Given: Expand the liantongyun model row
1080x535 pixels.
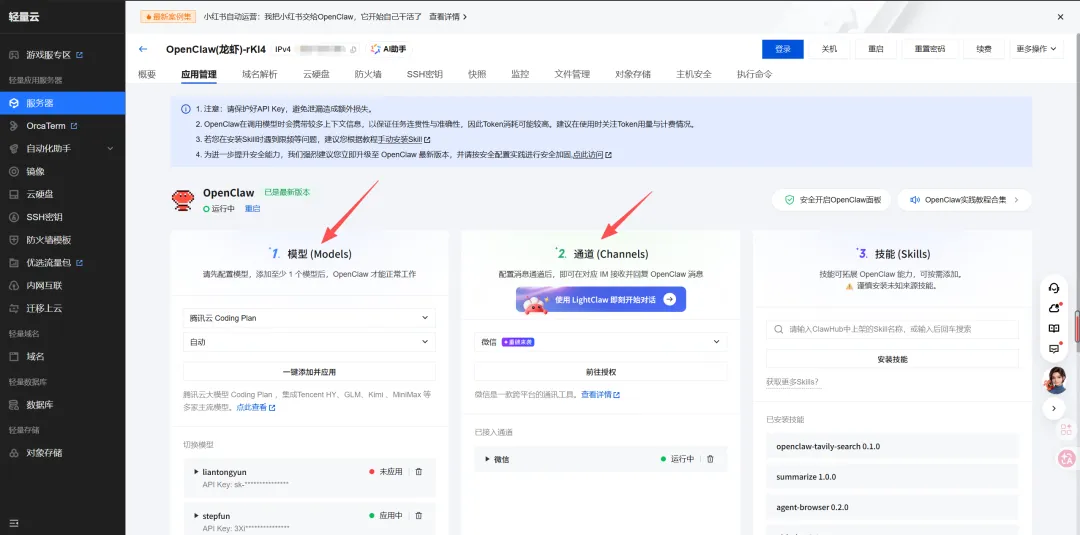Looking at the screenshot, I should pyautogui.click(x=196, y=472).
